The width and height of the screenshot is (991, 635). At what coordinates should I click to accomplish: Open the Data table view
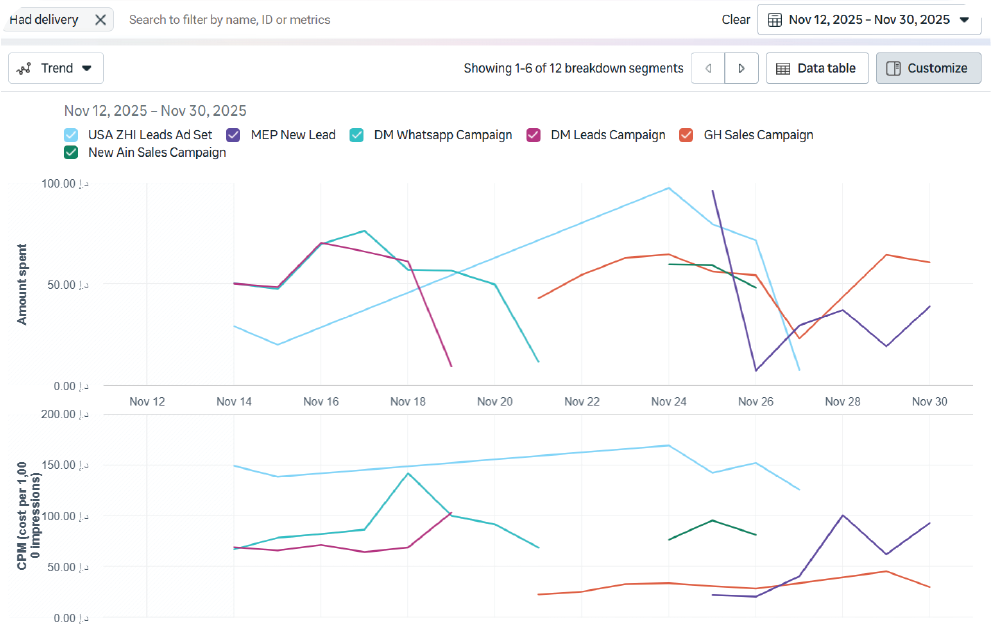[816, 68]
